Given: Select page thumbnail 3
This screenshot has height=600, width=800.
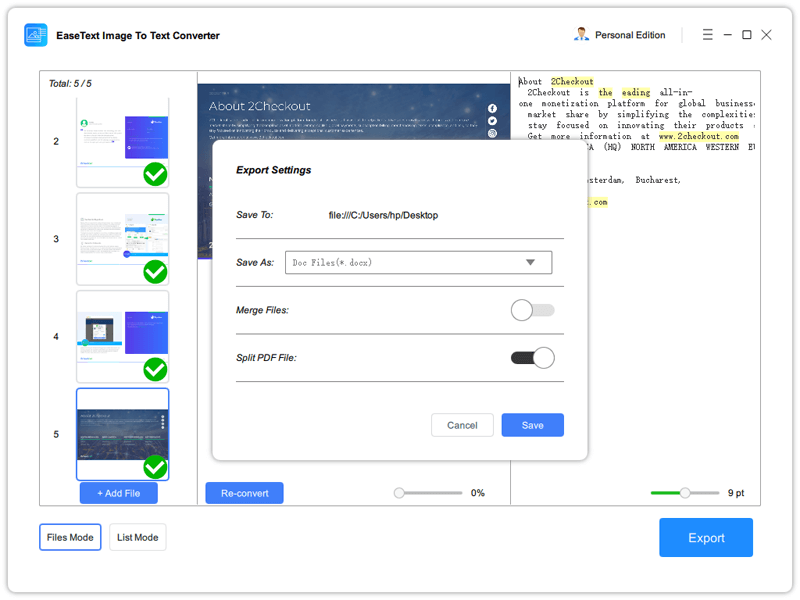Looking at the screenshot, I should (122, 239).
